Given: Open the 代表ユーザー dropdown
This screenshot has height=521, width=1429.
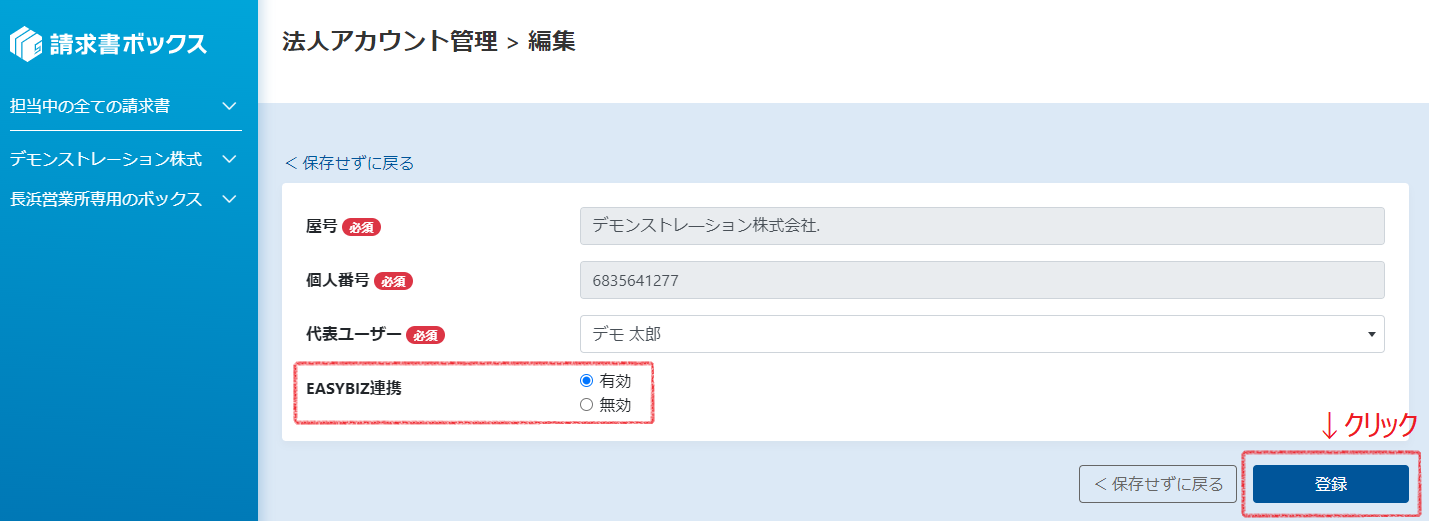Looking at the screenshot, I should pyautogui.click(x=982, y=334).
